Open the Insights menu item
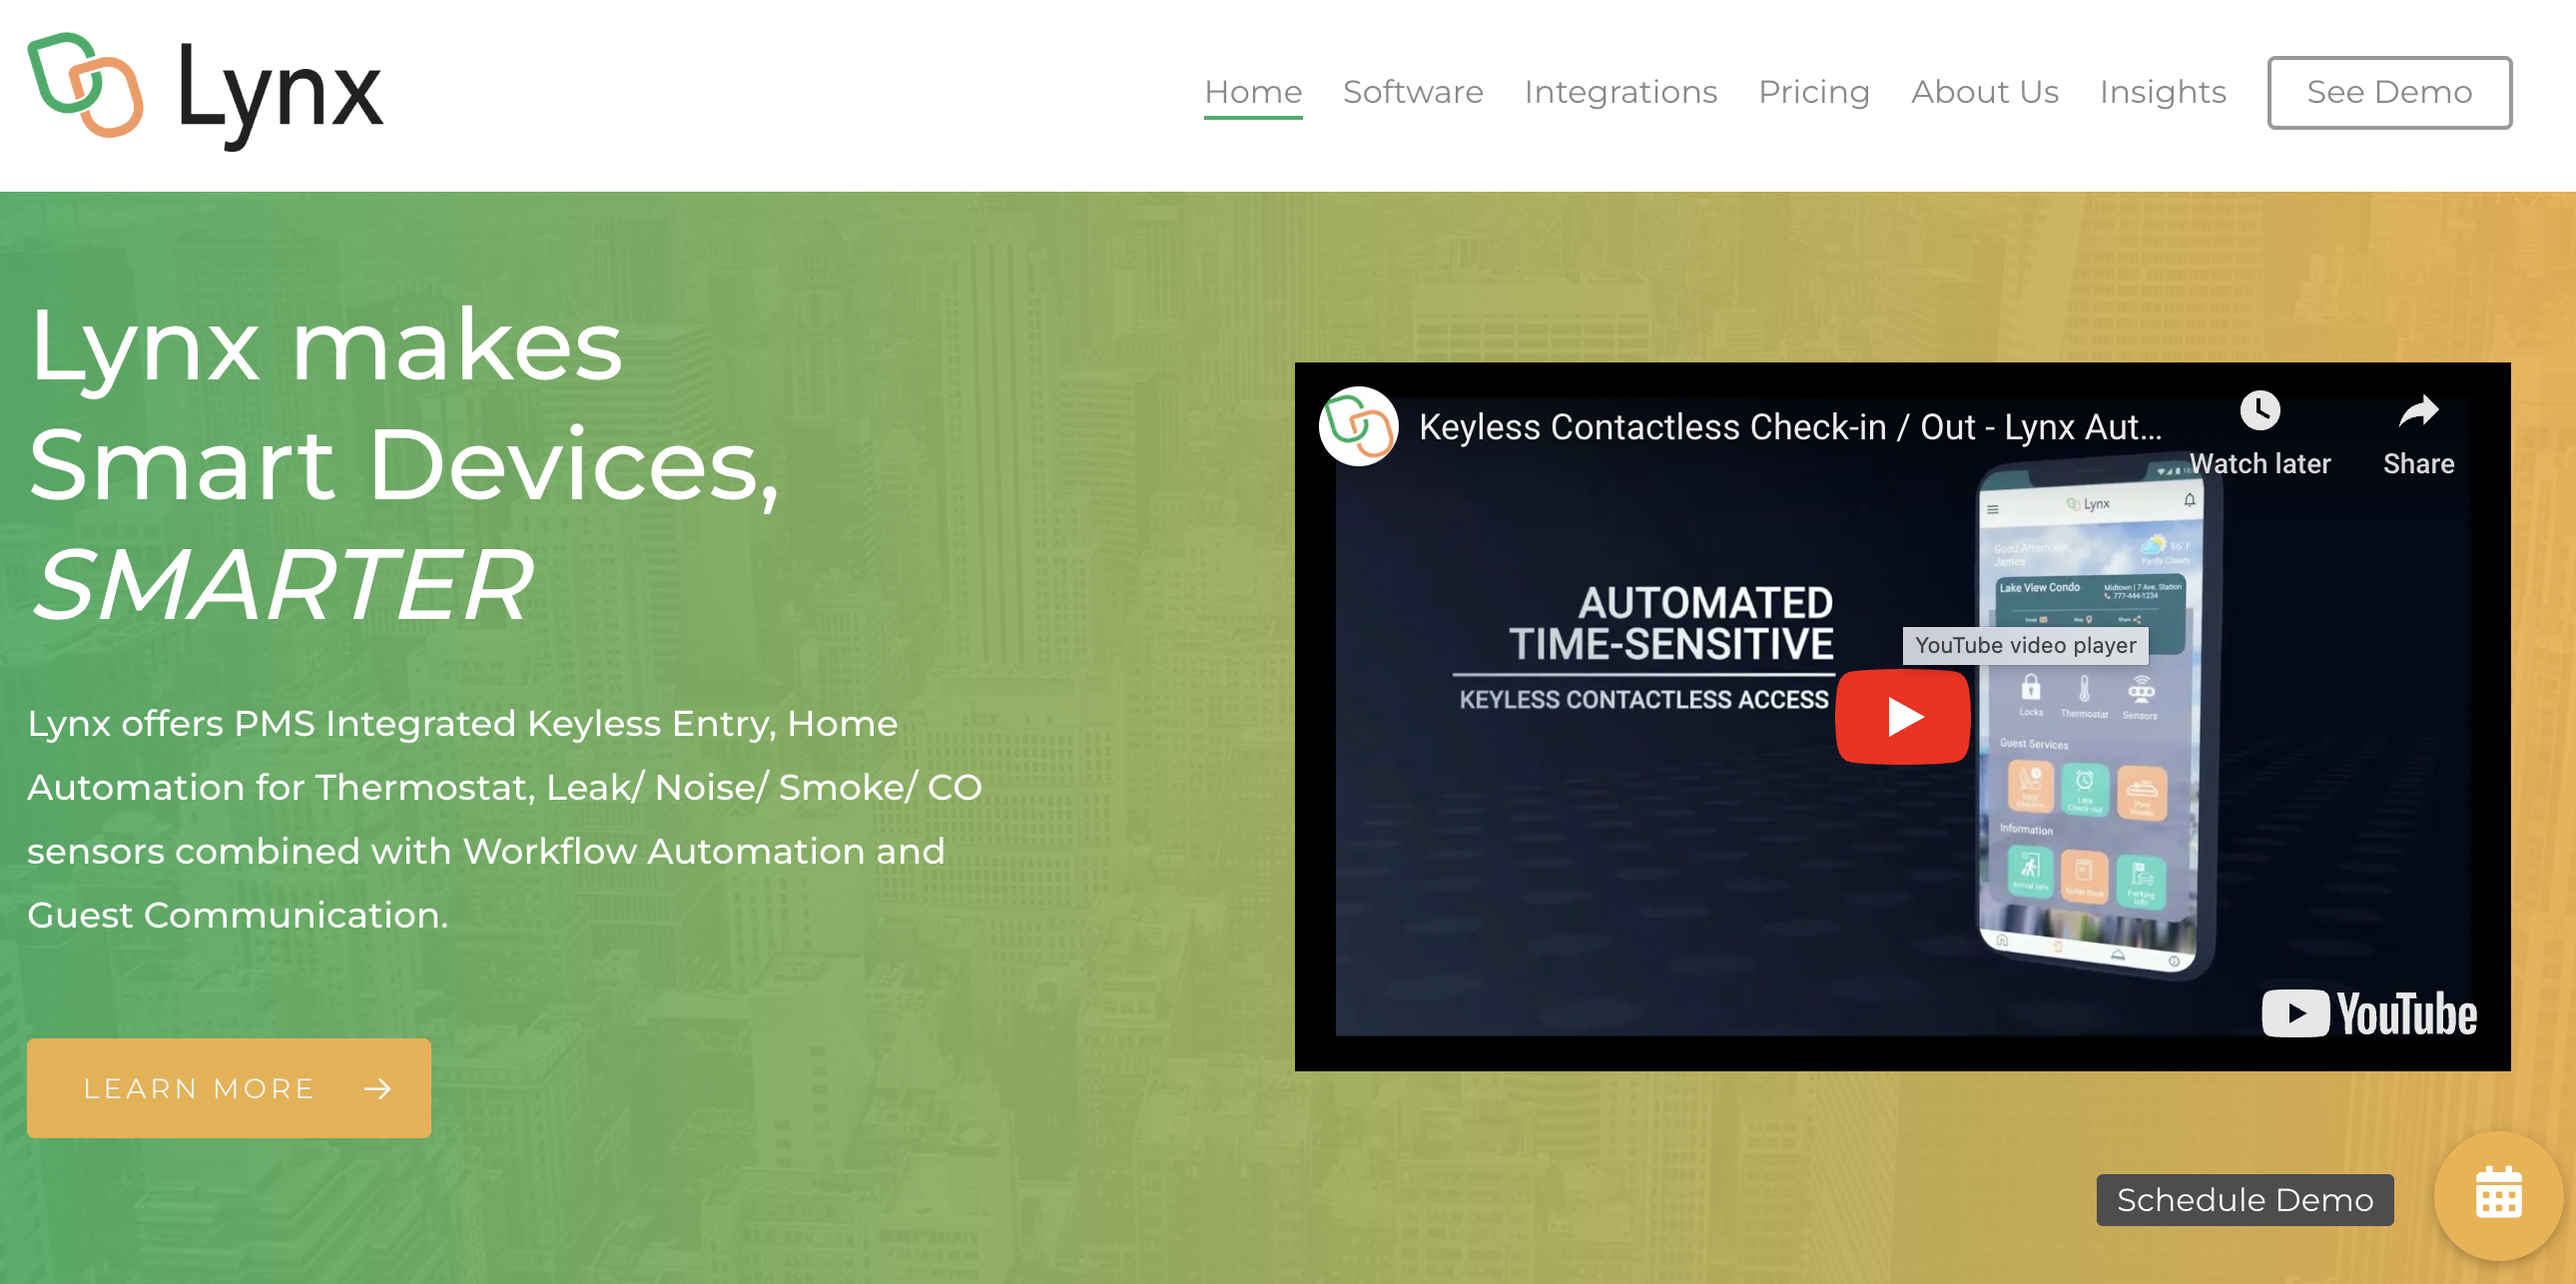2576x1284 pixels. (2162, 92)
